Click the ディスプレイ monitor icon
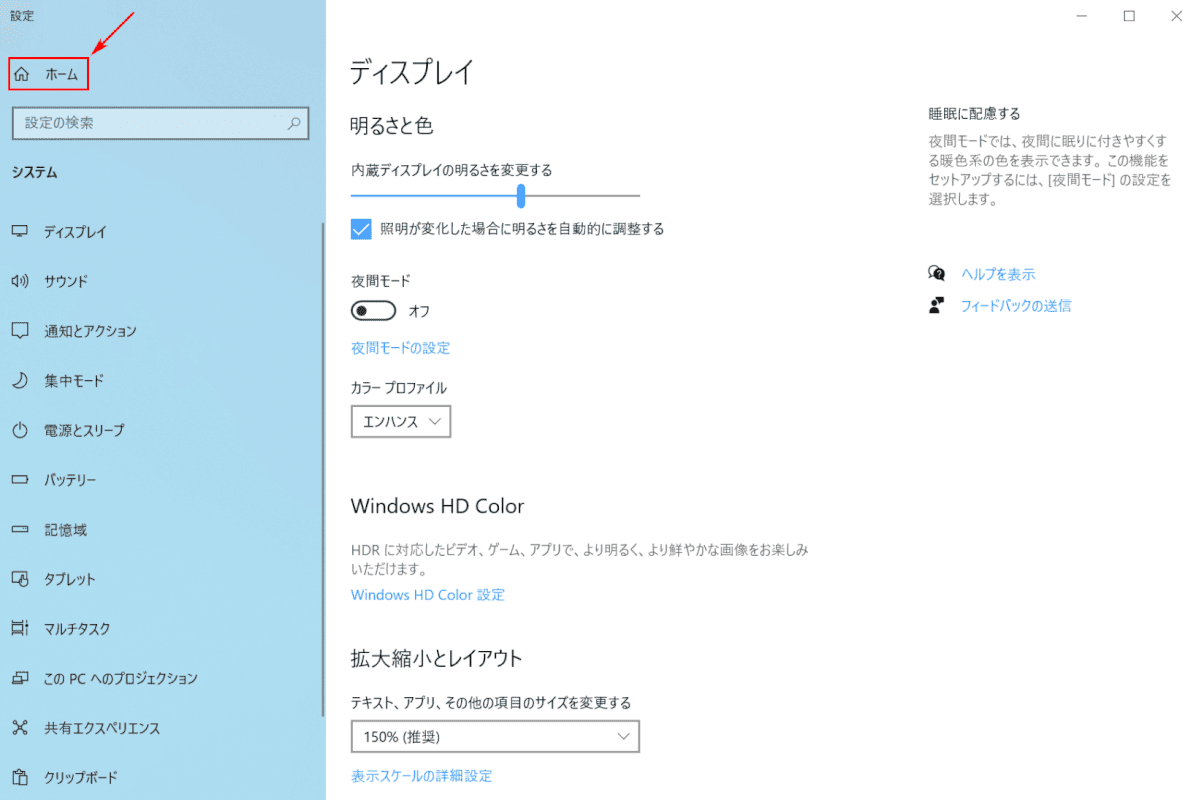Image resolution: width=1196 pixels, height=800 pixels. pyautogui.click(x=21, y=231)
